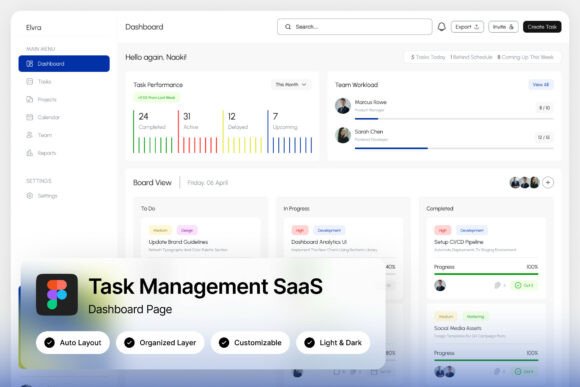Click the Light & Dark pill

tap(333, 343)
